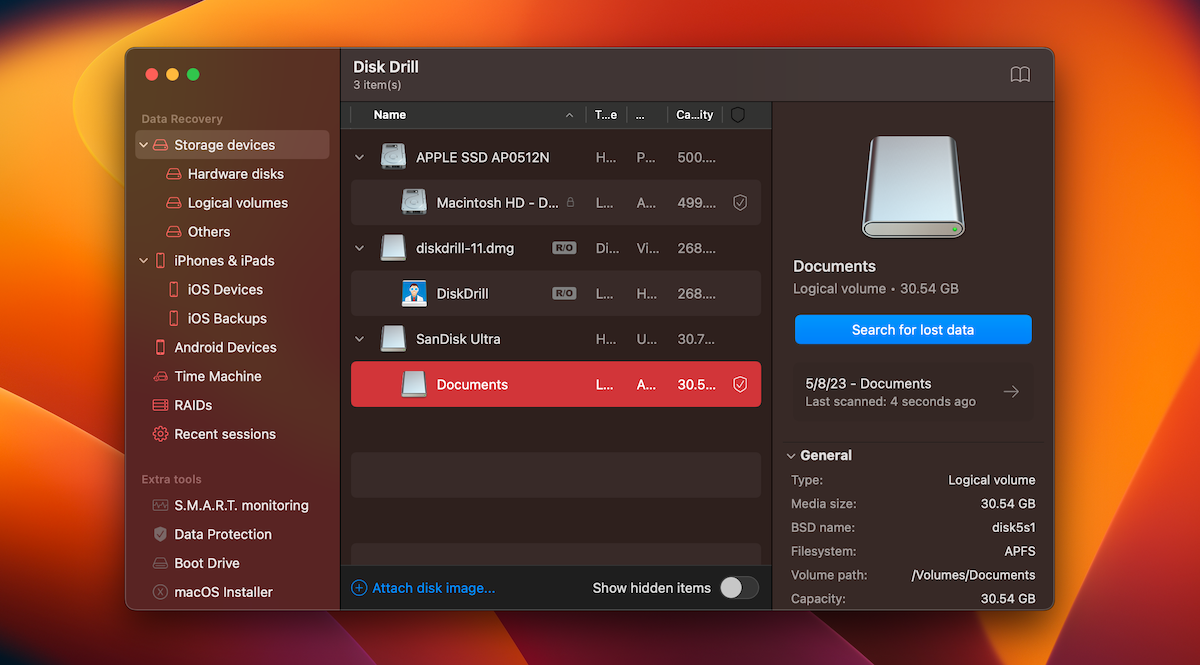This screenshot has width=1200, height=665.
Task: Select the Documents volume row
Action: coord(556,385)
